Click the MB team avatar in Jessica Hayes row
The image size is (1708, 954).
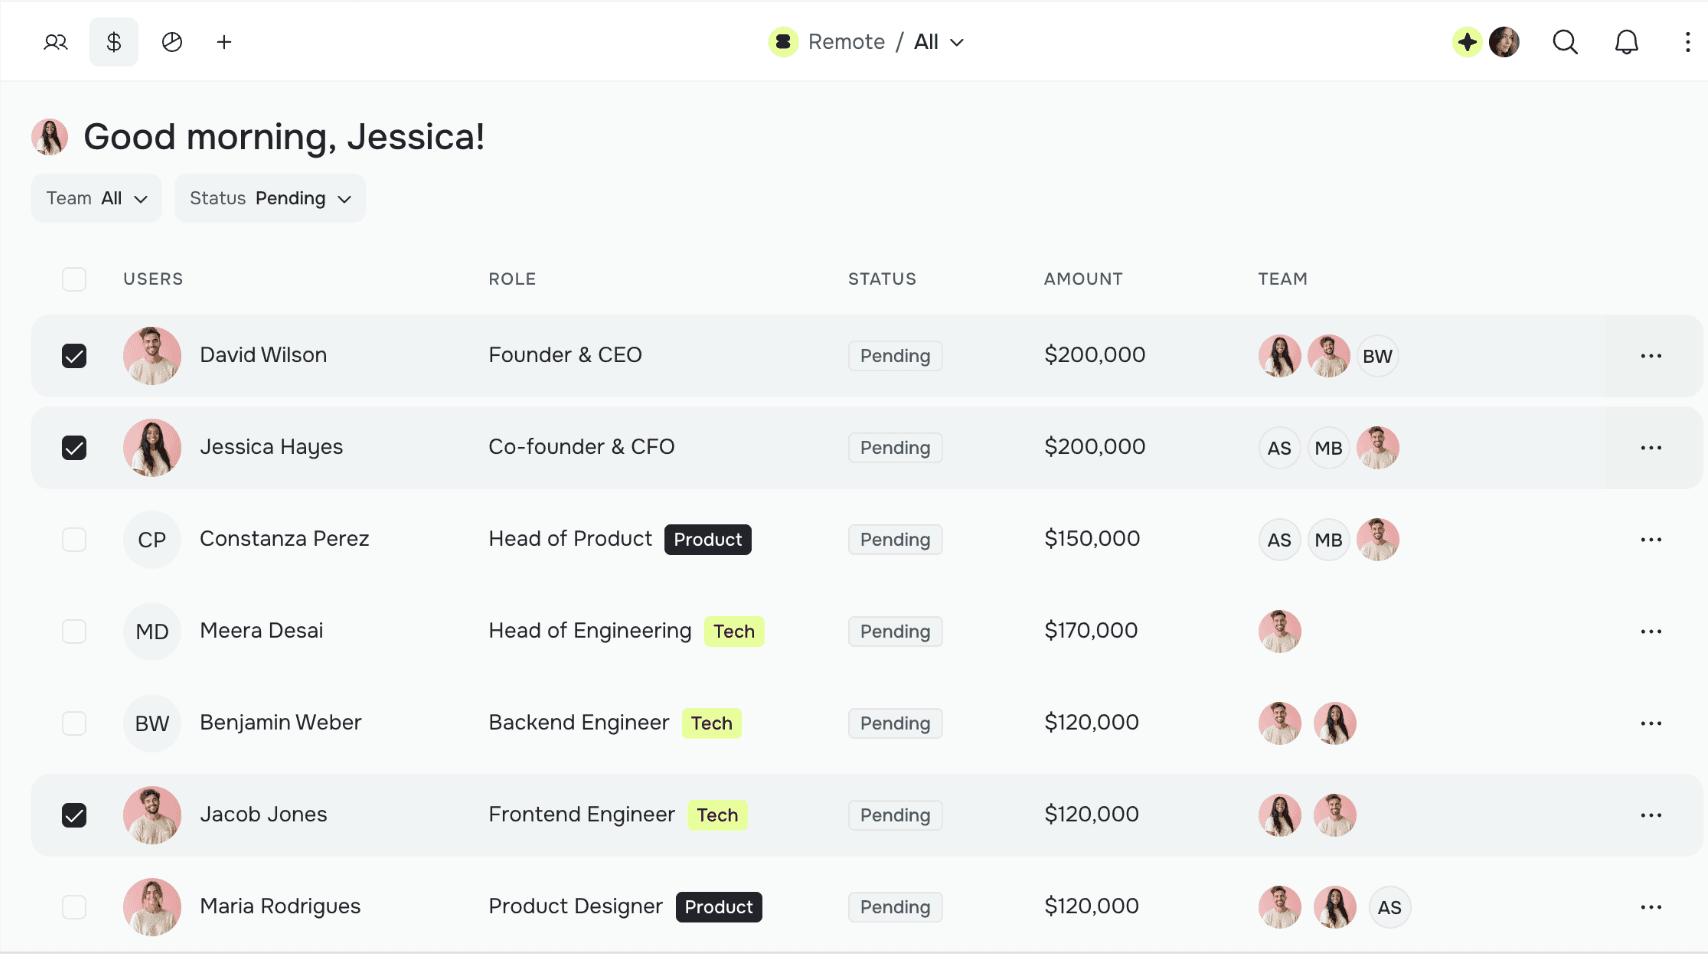(x=1328, y=448)
